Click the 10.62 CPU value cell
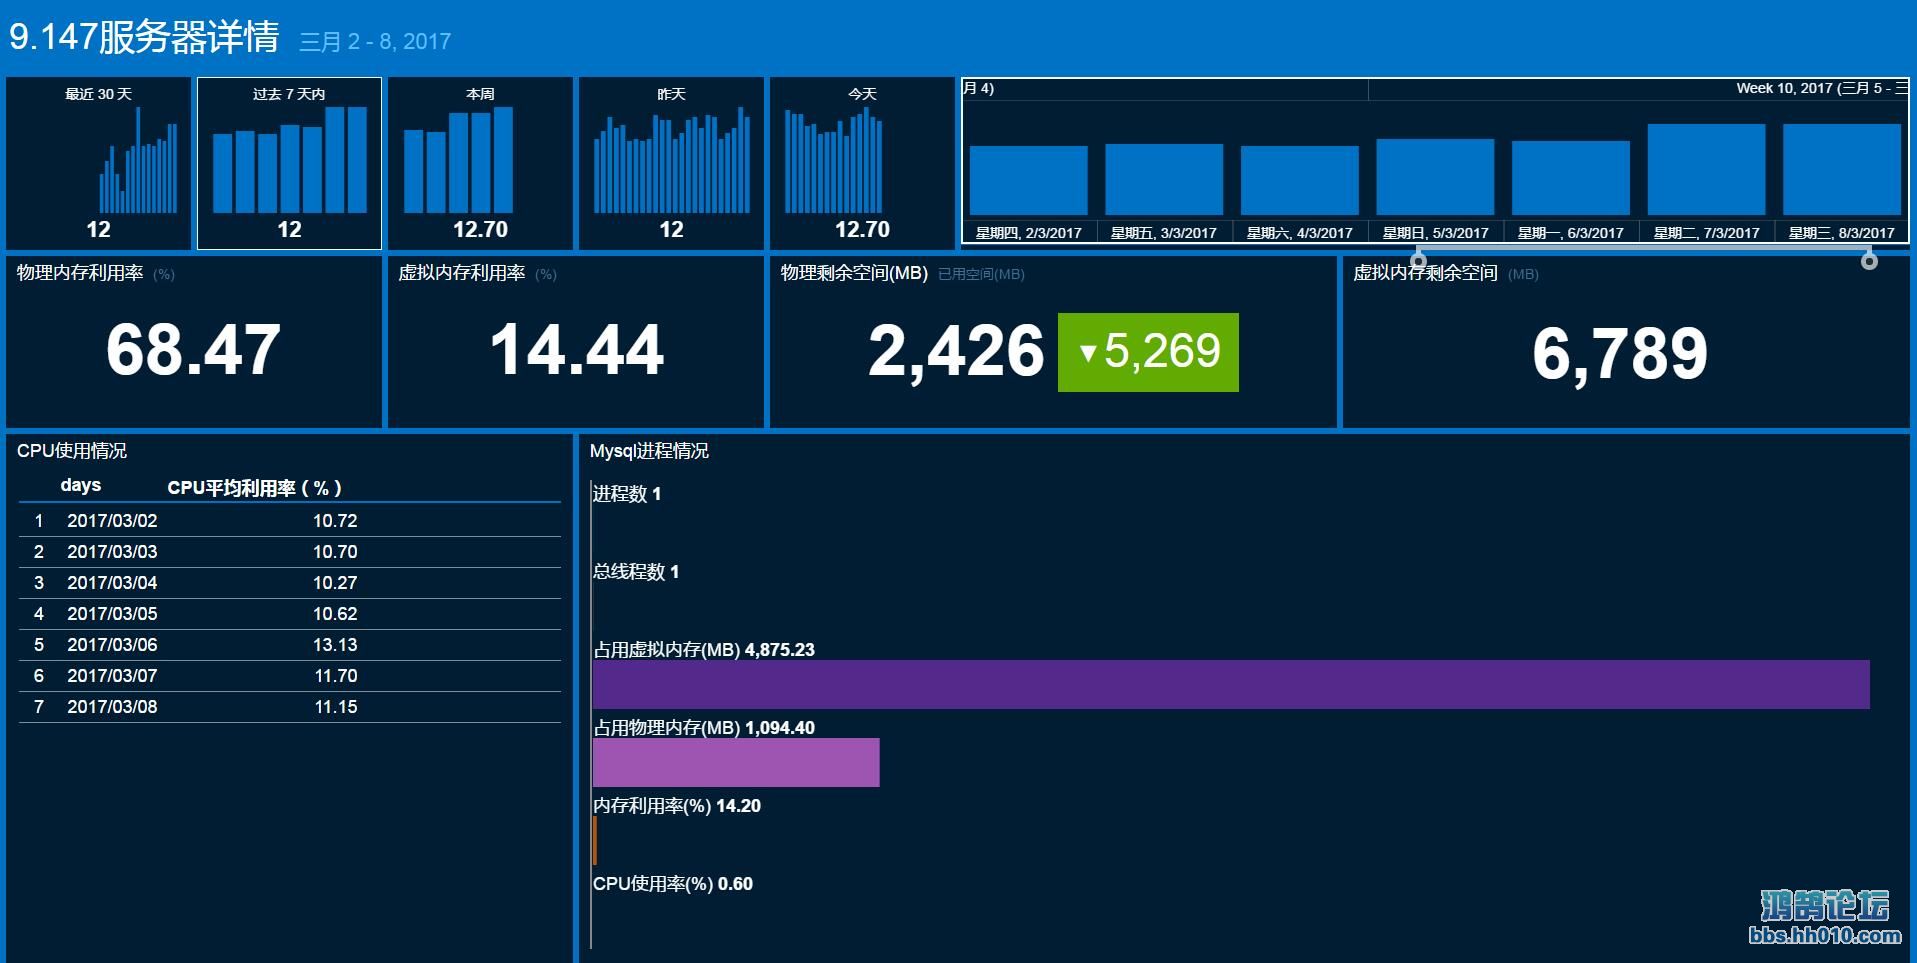Screen dimensions: 1917x963 pos(335,614)
